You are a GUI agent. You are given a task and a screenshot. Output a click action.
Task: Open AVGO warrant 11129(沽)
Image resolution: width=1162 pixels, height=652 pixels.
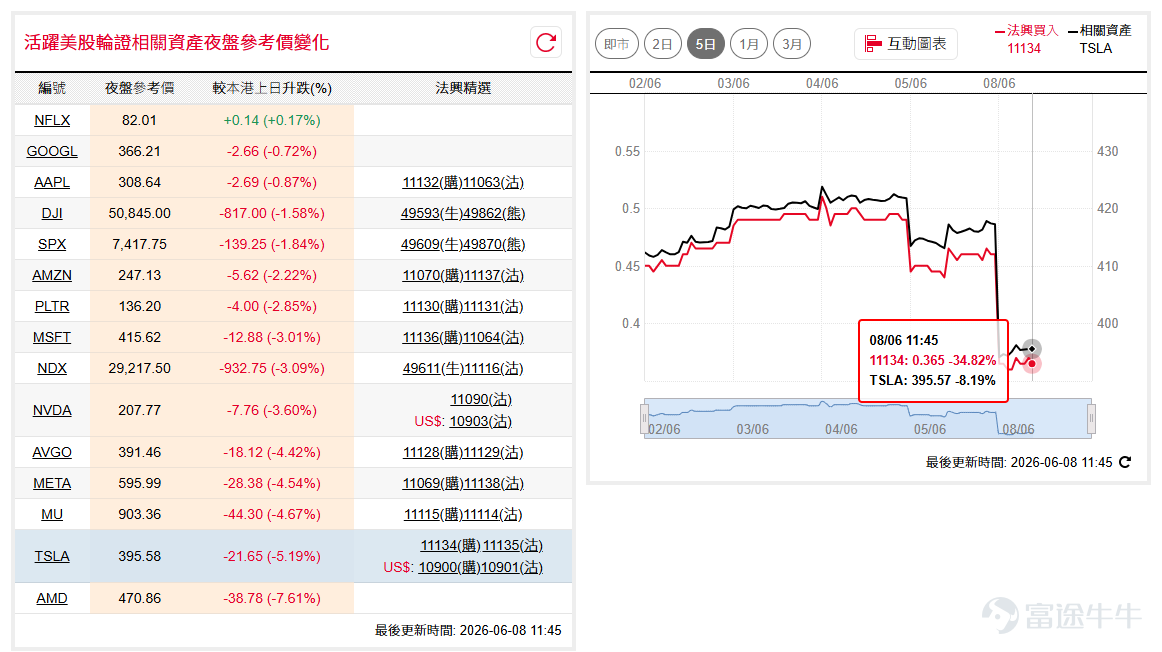494,453
